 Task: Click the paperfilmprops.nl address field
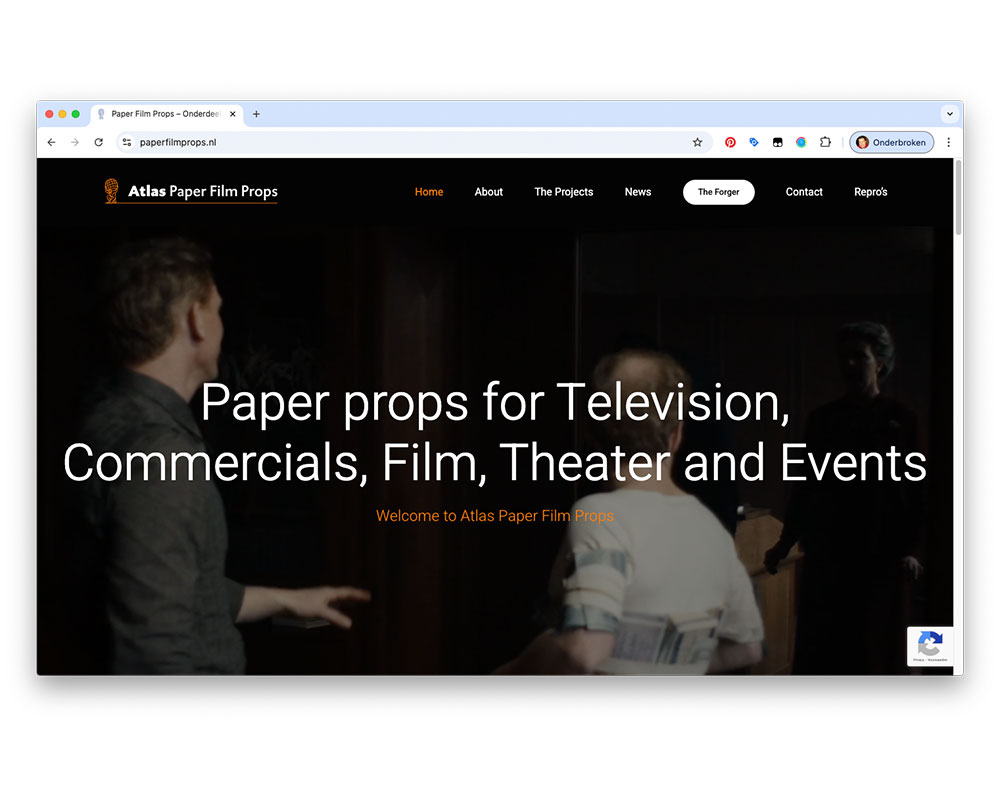point(400,142)
